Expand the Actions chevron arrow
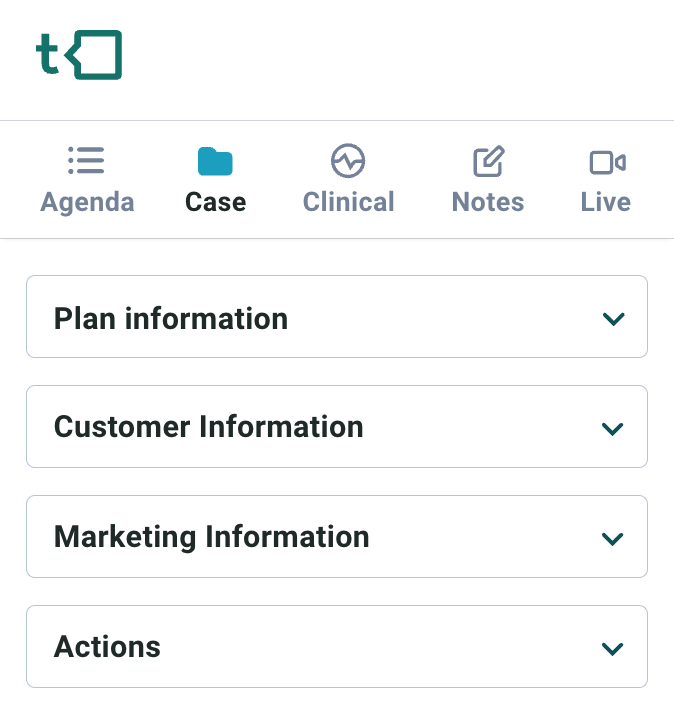The height and width of the screenshot is (720, 674). tap(612, 649)
